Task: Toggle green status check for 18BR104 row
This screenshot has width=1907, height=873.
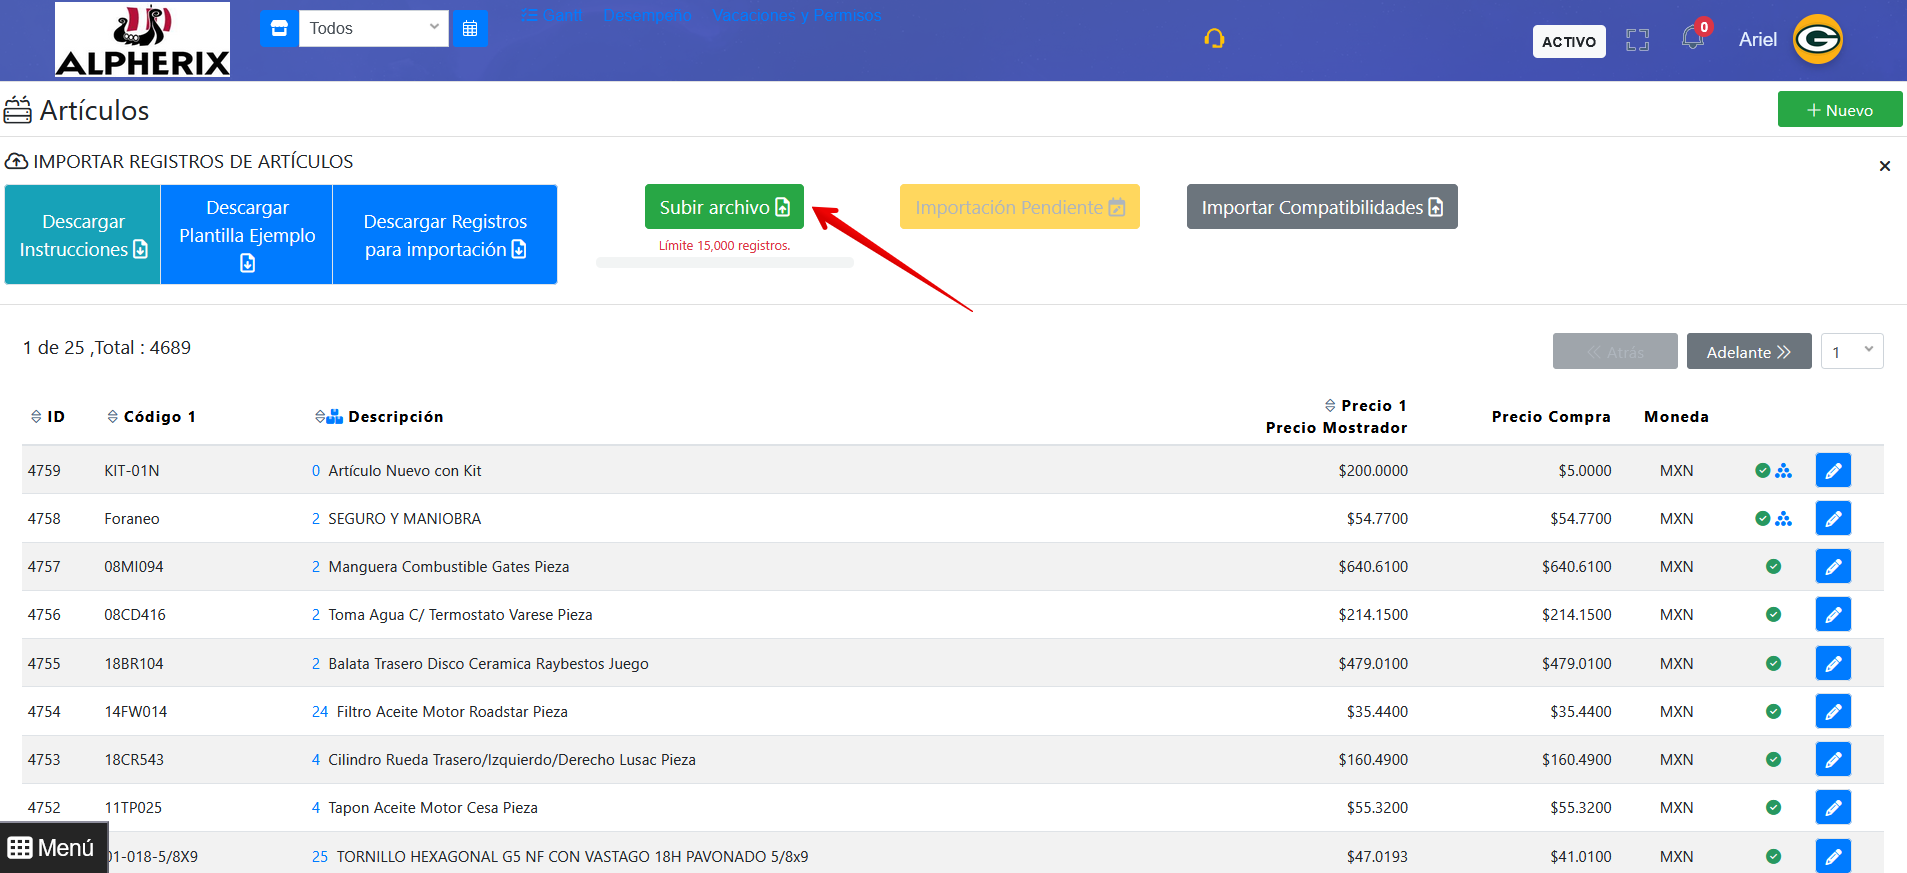Action: (1773, 663)
